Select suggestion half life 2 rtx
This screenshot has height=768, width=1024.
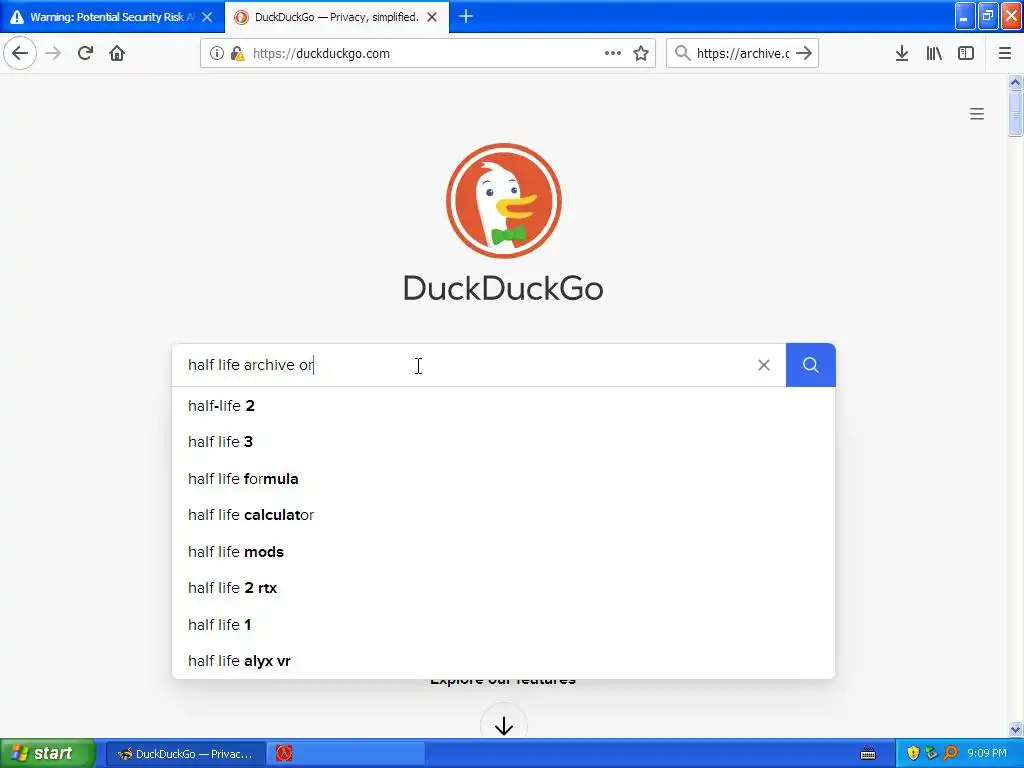pyautogui.click(x=503, y=588)
